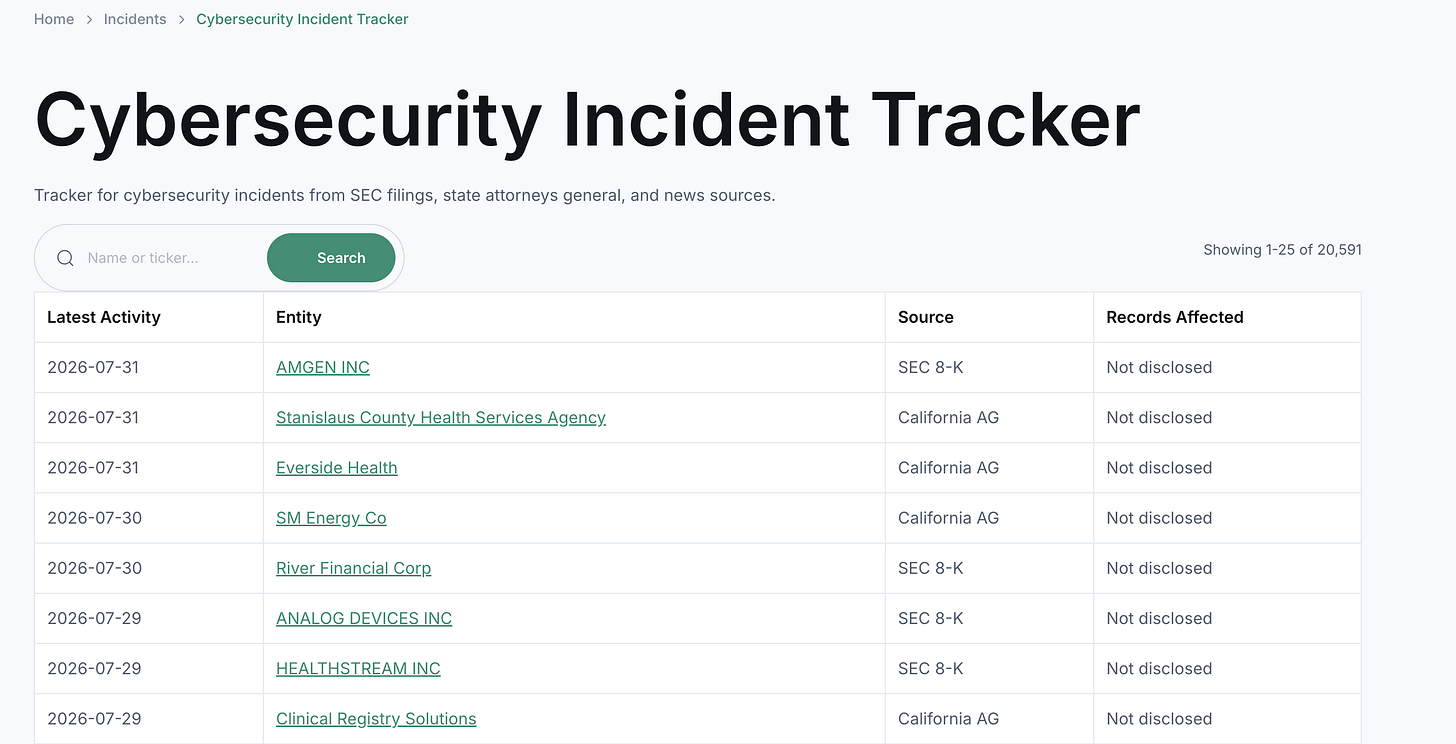Open the Everside Health entity link

[337, 467]
